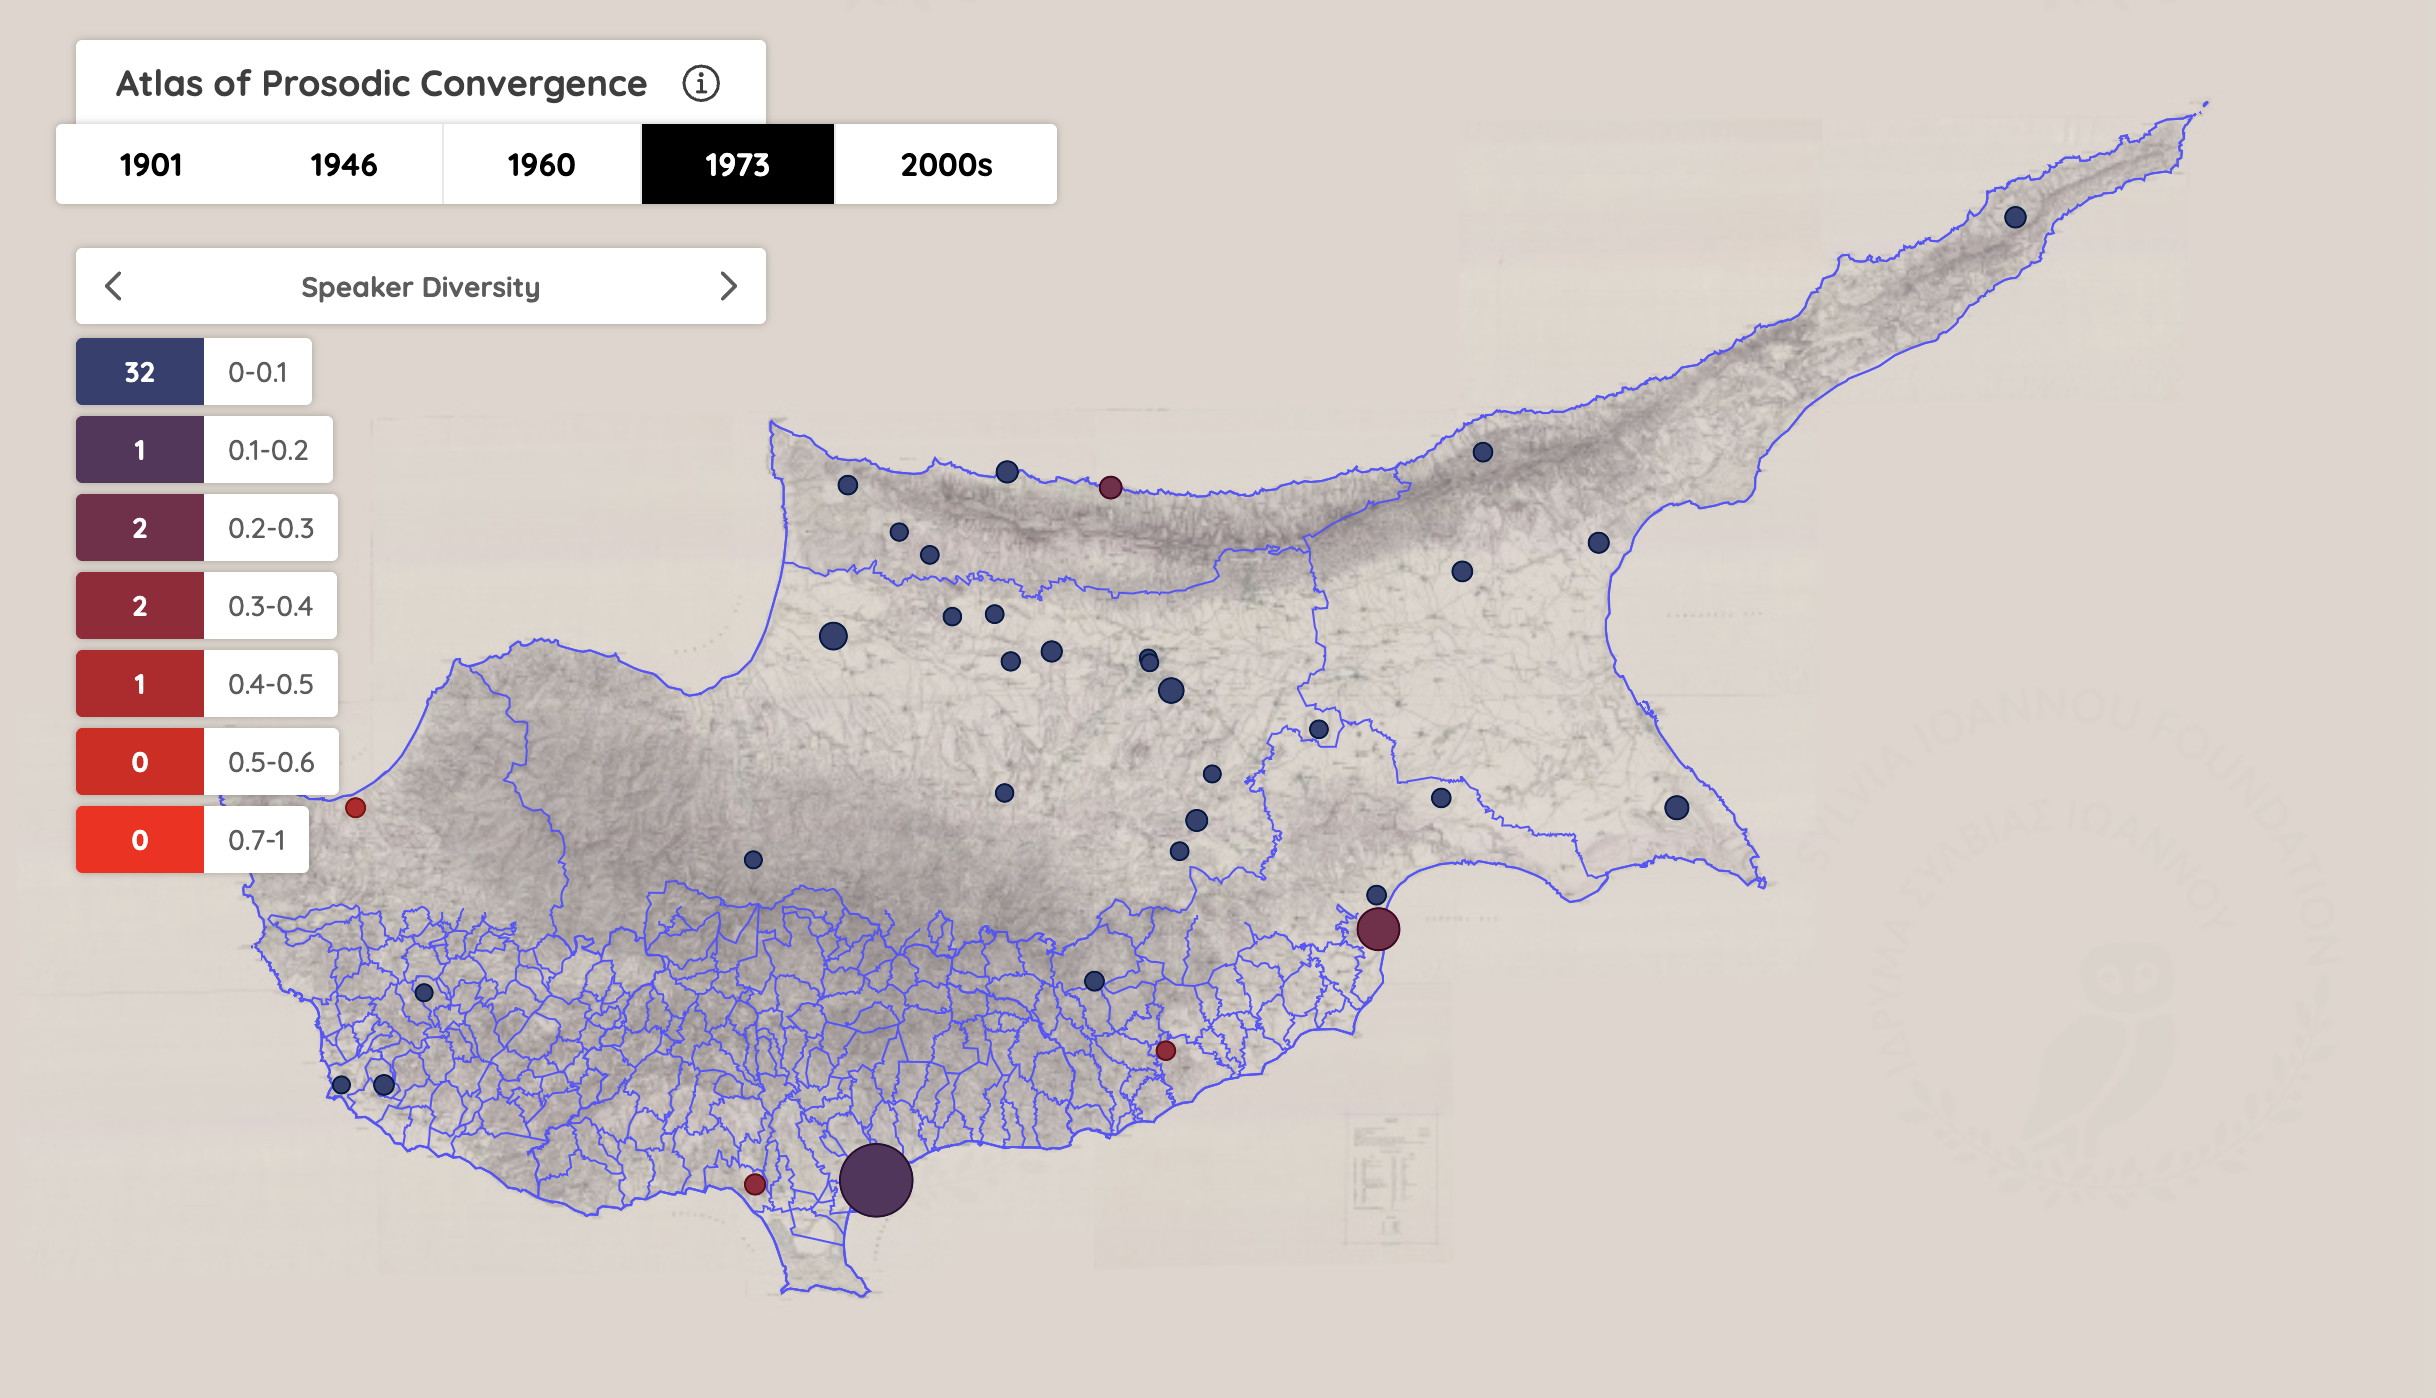
Task: Open the Speaker Diversity metric selector
Action: [x=421, y=286]
